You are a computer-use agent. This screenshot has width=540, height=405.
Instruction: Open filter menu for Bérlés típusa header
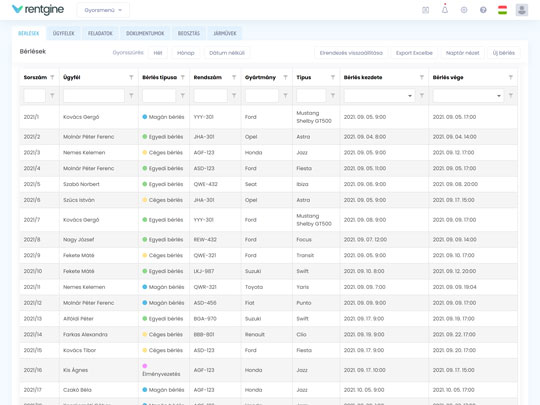[x=183, y=77]
